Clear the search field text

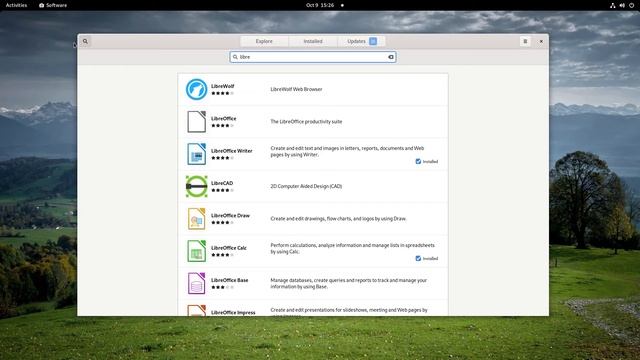(x=391, y=57)
